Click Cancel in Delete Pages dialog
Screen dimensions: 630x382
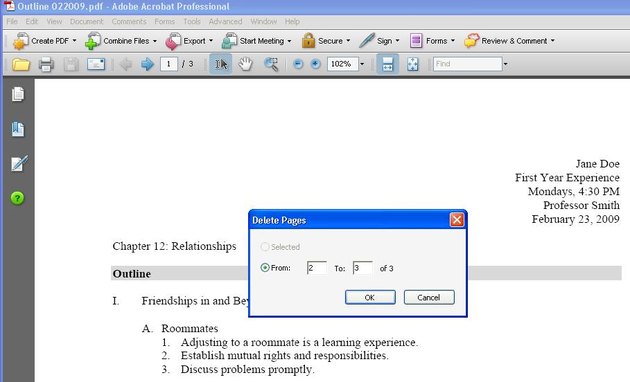[429, 297]
